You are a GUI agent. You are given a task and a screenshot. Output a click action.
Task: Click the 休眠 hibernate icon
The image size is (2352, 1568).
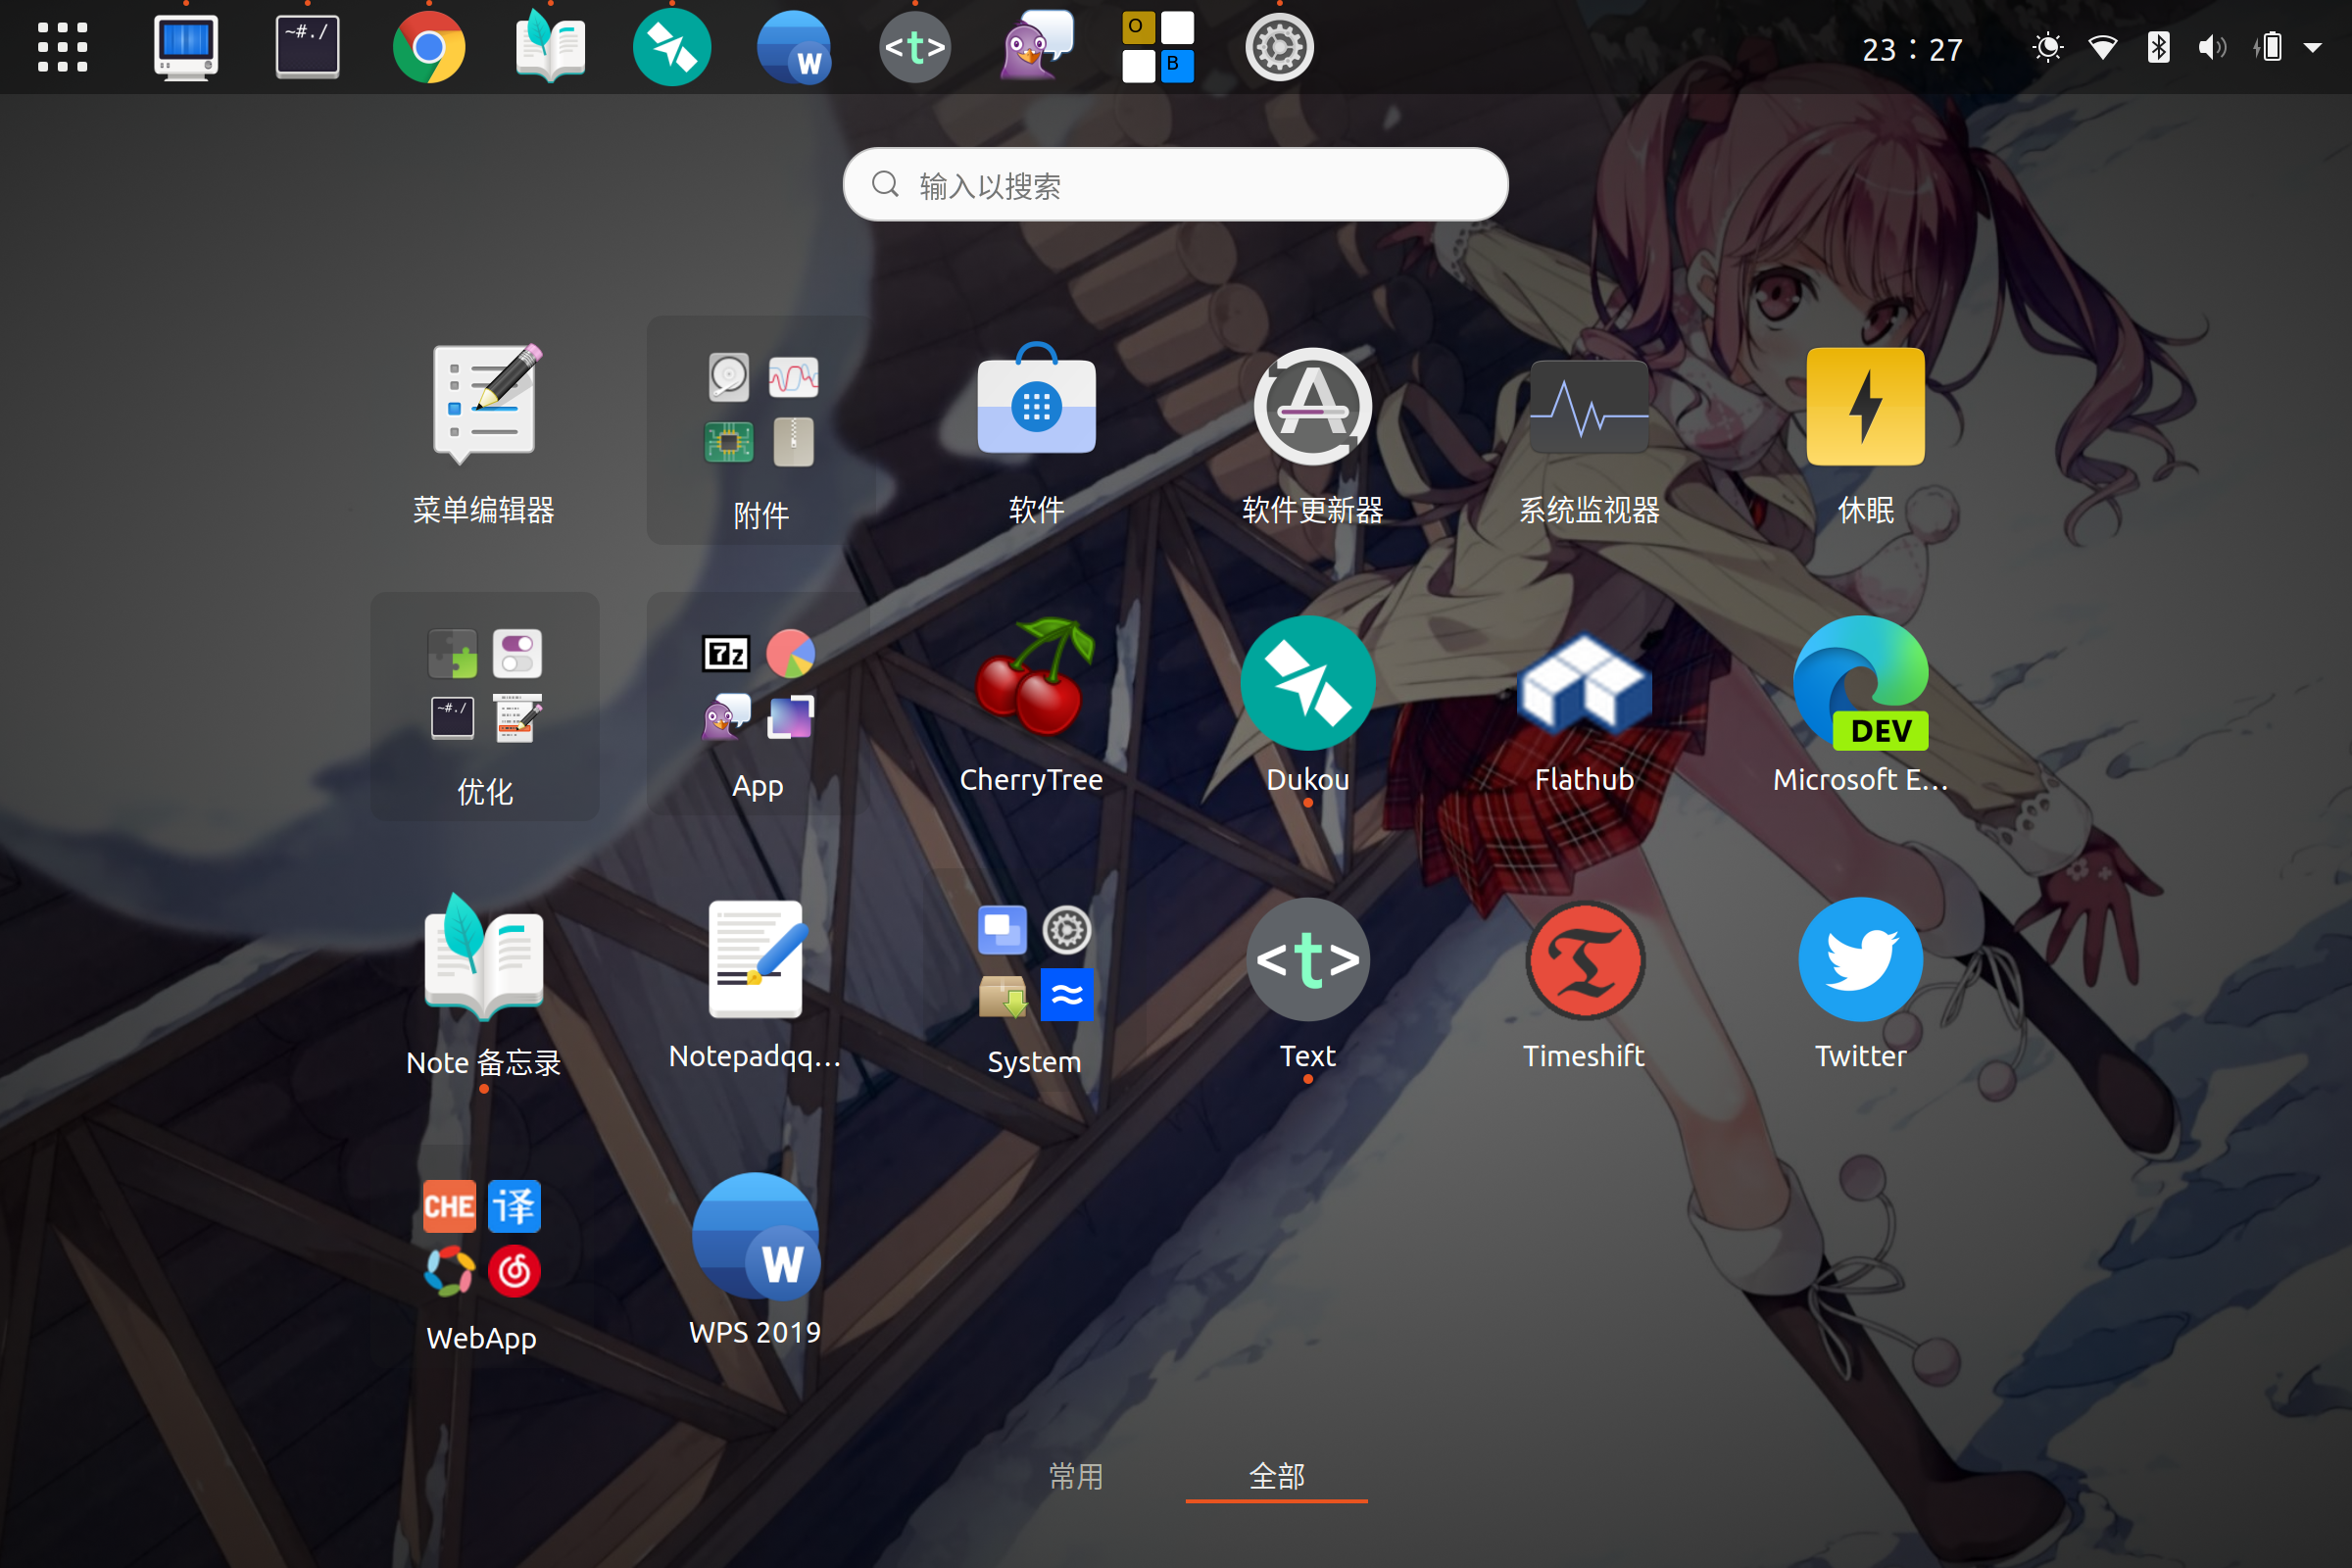point(1865,408)
